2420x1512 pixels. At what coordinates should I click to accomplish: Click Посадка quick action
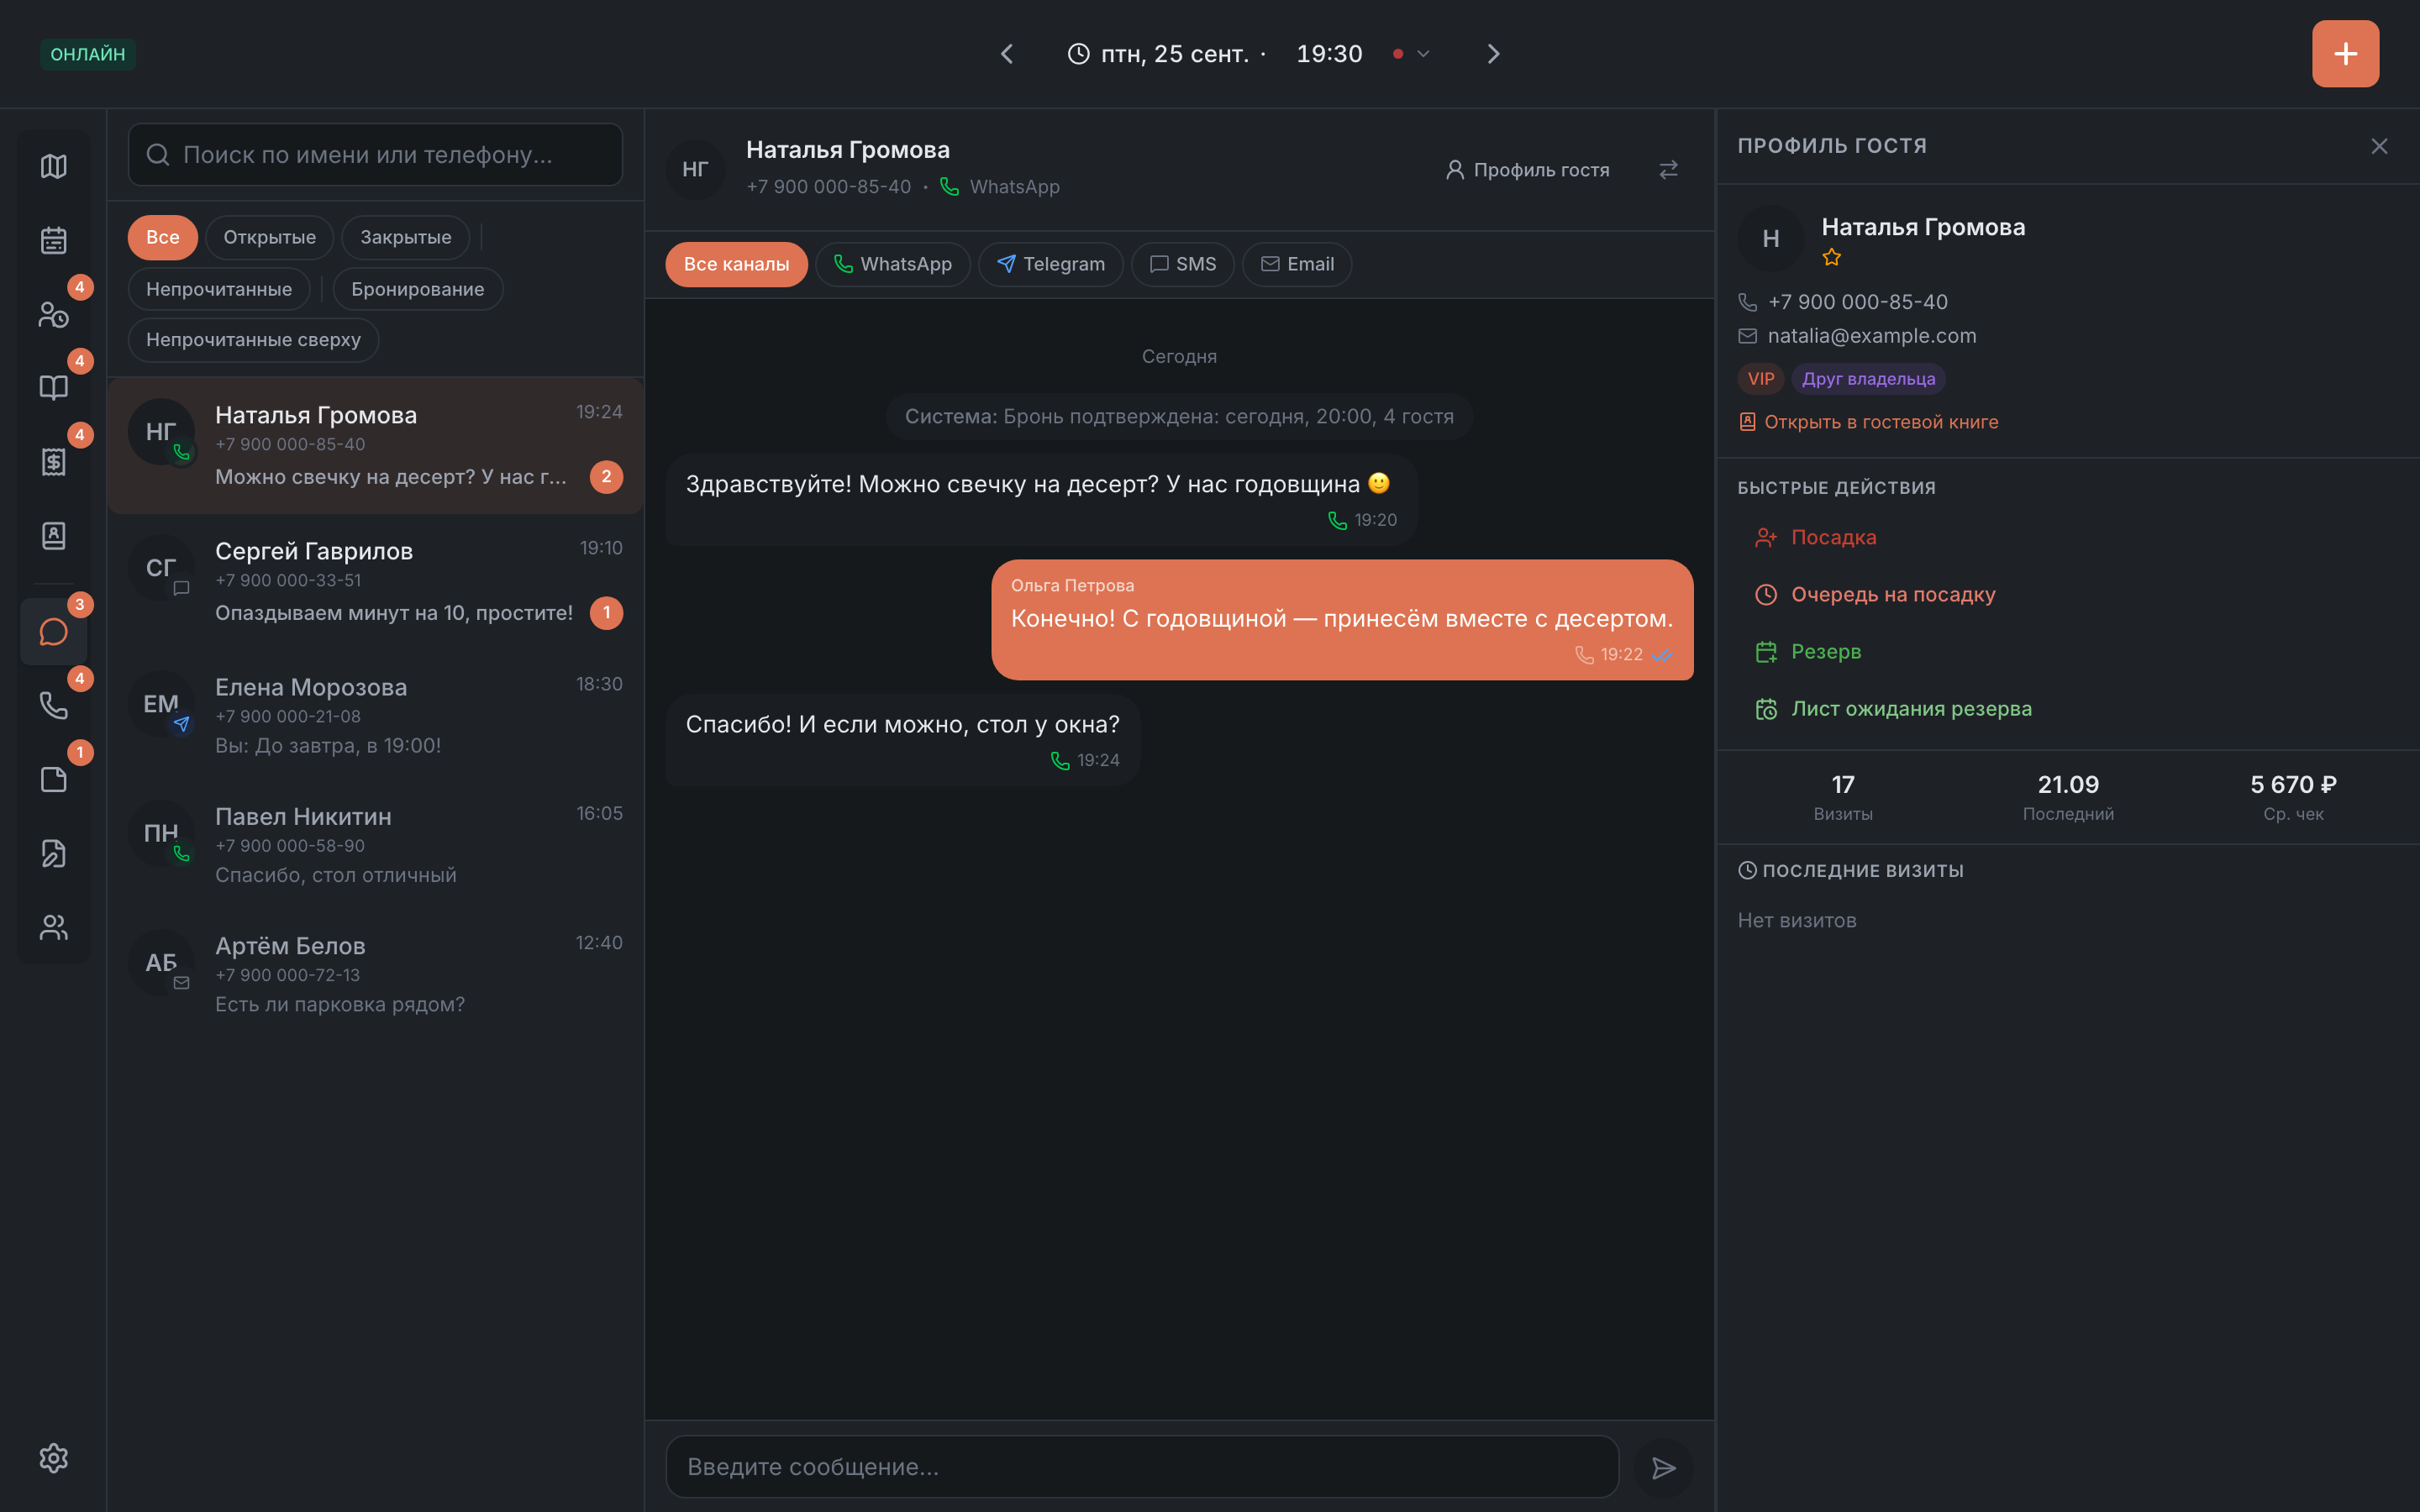tap(1816, 538)
